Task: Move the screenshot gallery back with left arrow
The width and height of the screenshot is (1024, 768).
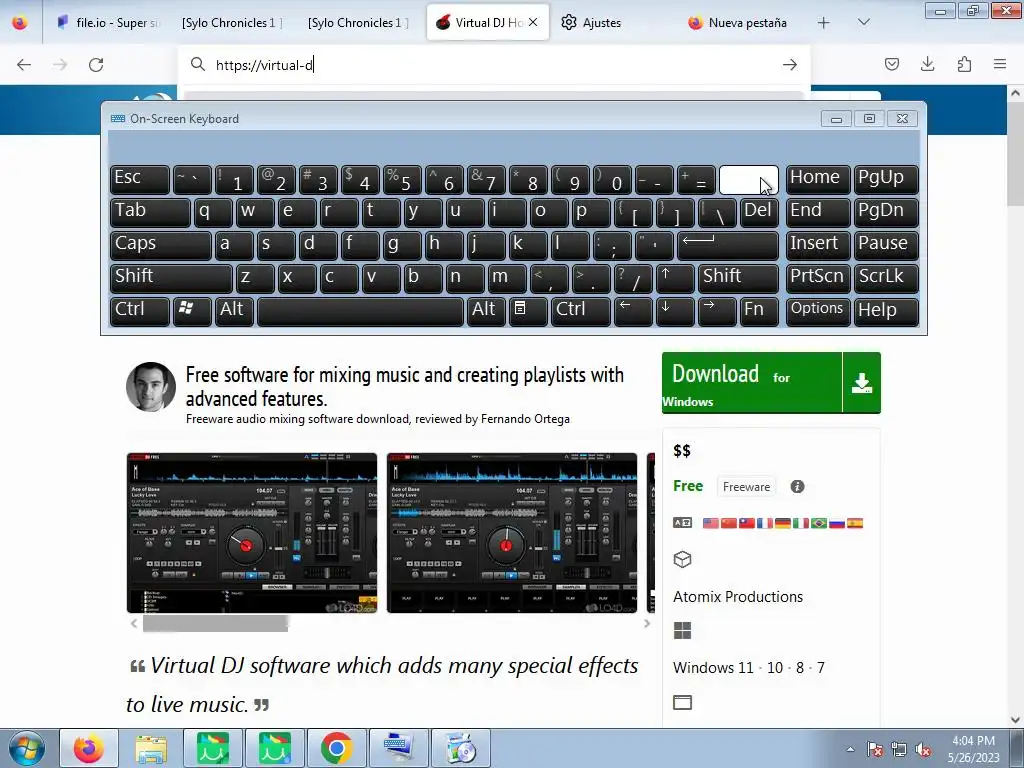Action: tap(134, 624)
